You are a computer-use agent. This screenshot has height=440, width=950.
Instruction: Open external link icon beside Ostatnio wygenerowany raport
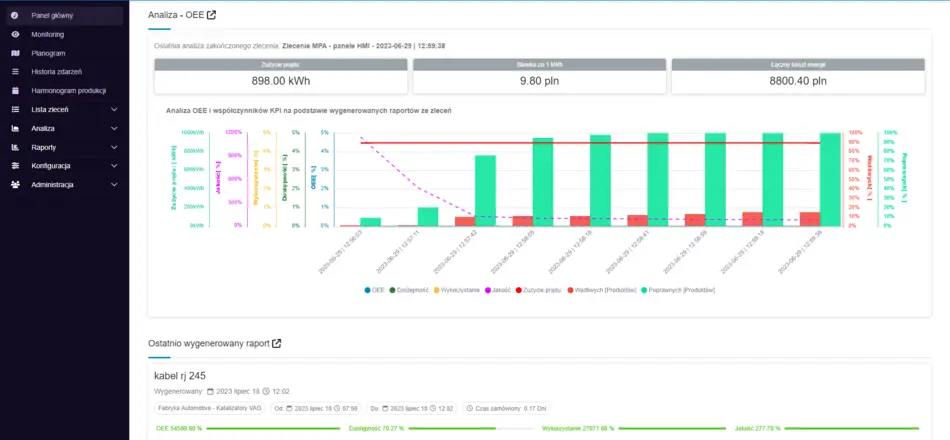(277, 344)
